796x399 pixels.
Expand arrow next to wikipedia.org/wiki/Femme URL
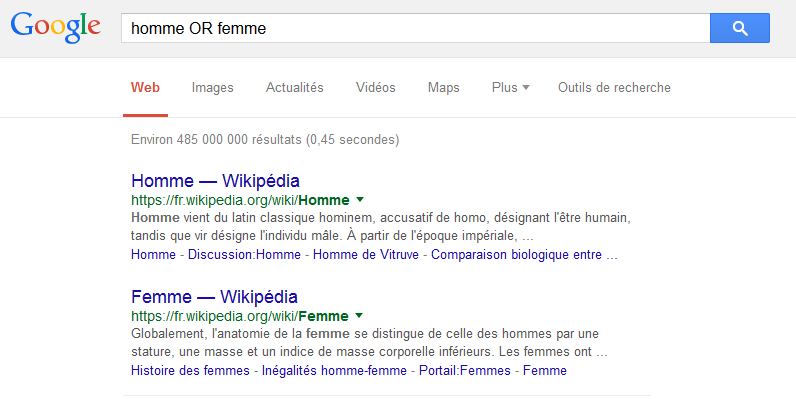click(359, 316)
